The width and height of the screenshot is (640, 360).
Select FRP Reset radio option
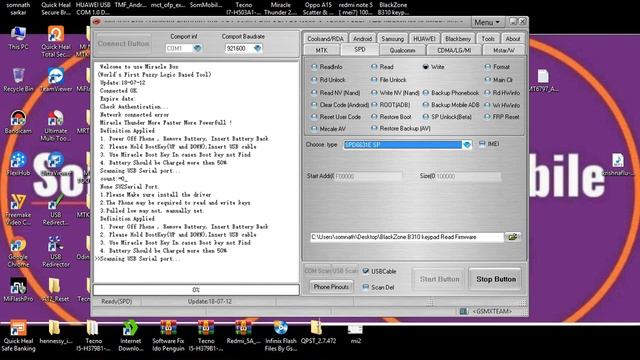pyautogui.click(x=487, y=117)
